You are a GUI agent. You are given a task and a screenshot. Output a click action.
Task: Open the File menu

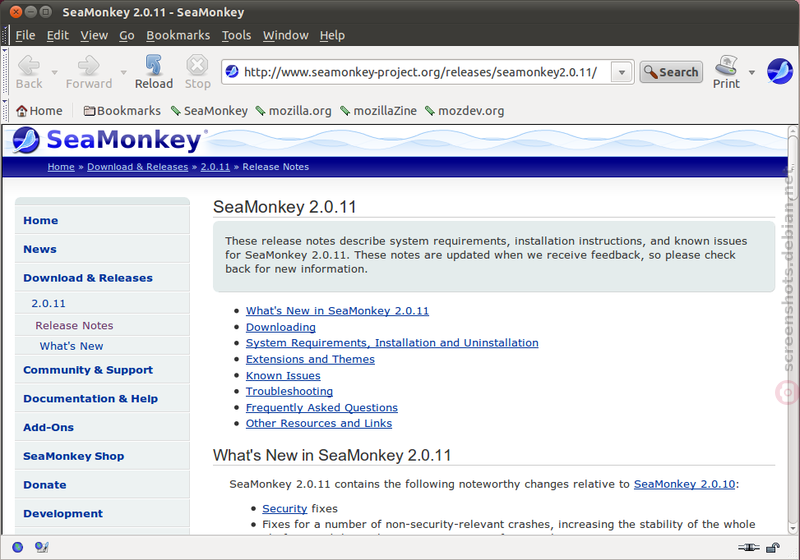[26, 35]
